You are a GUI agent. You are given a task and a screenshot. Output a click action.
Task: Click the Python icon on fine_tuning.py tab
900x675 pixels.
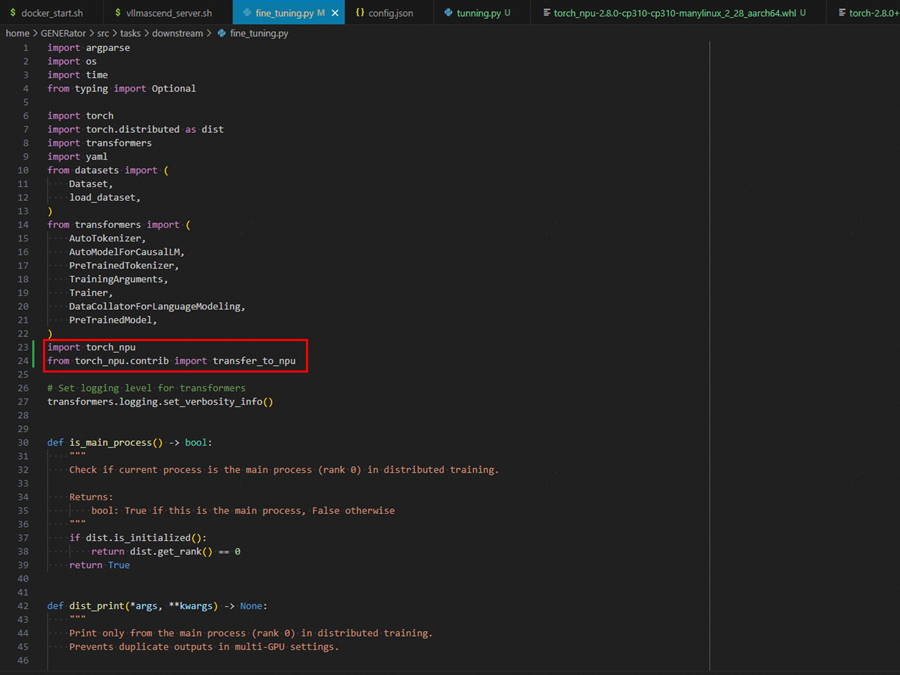pos(246,12)
